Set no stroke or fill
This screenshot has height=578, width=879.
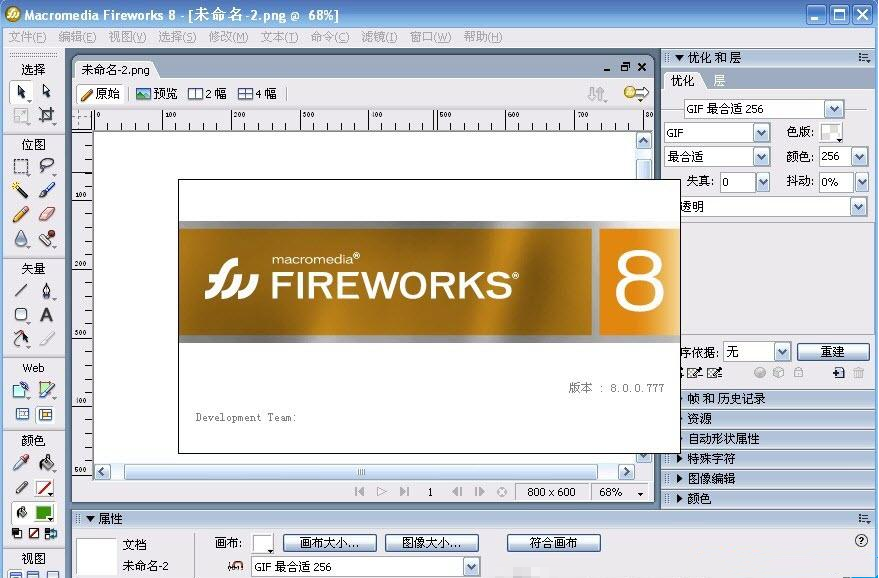[x=34, y=533]
